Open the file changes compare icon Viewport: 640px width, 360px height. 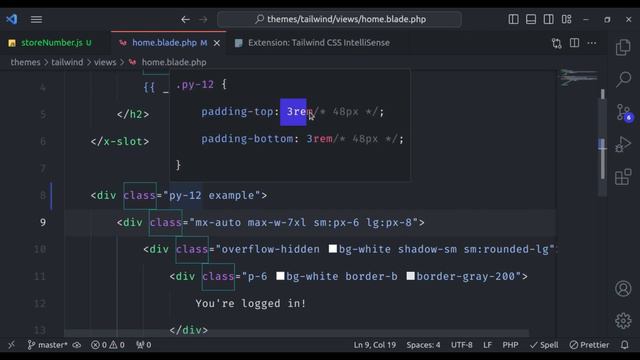(557, 43)
